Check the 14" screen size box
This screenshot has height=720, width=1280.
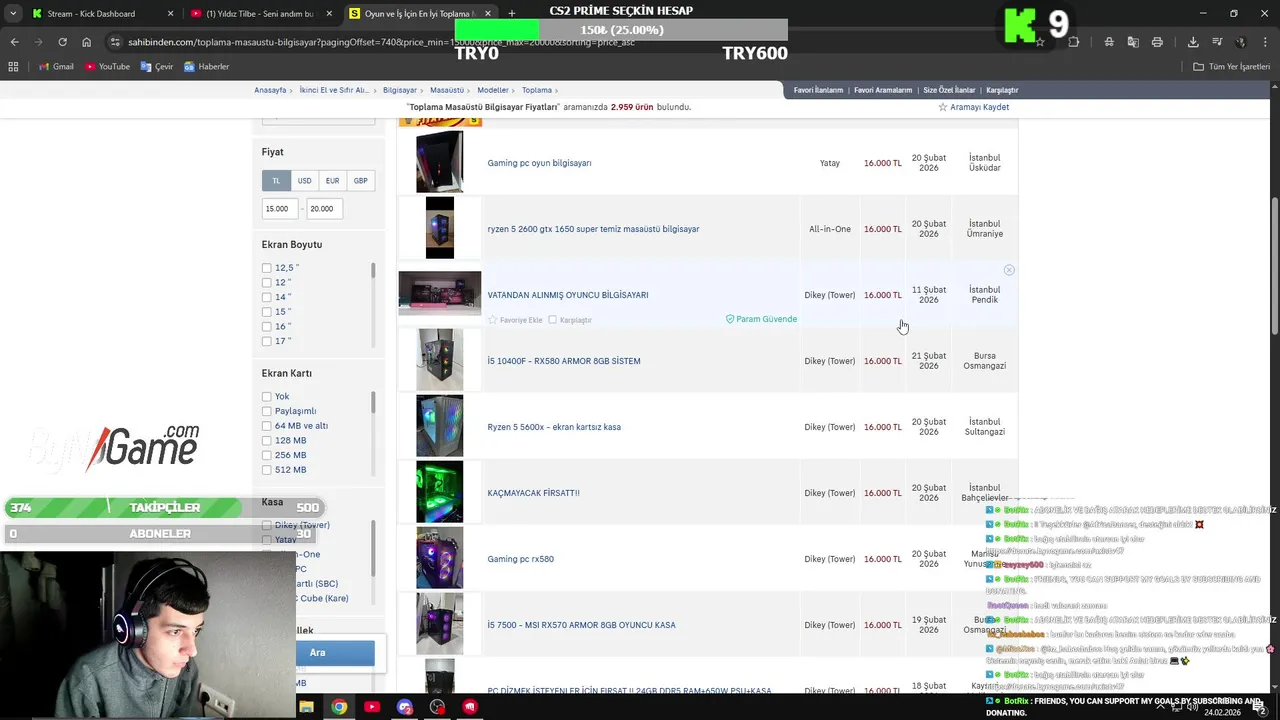pyautogui.click(x=267, y=297)
